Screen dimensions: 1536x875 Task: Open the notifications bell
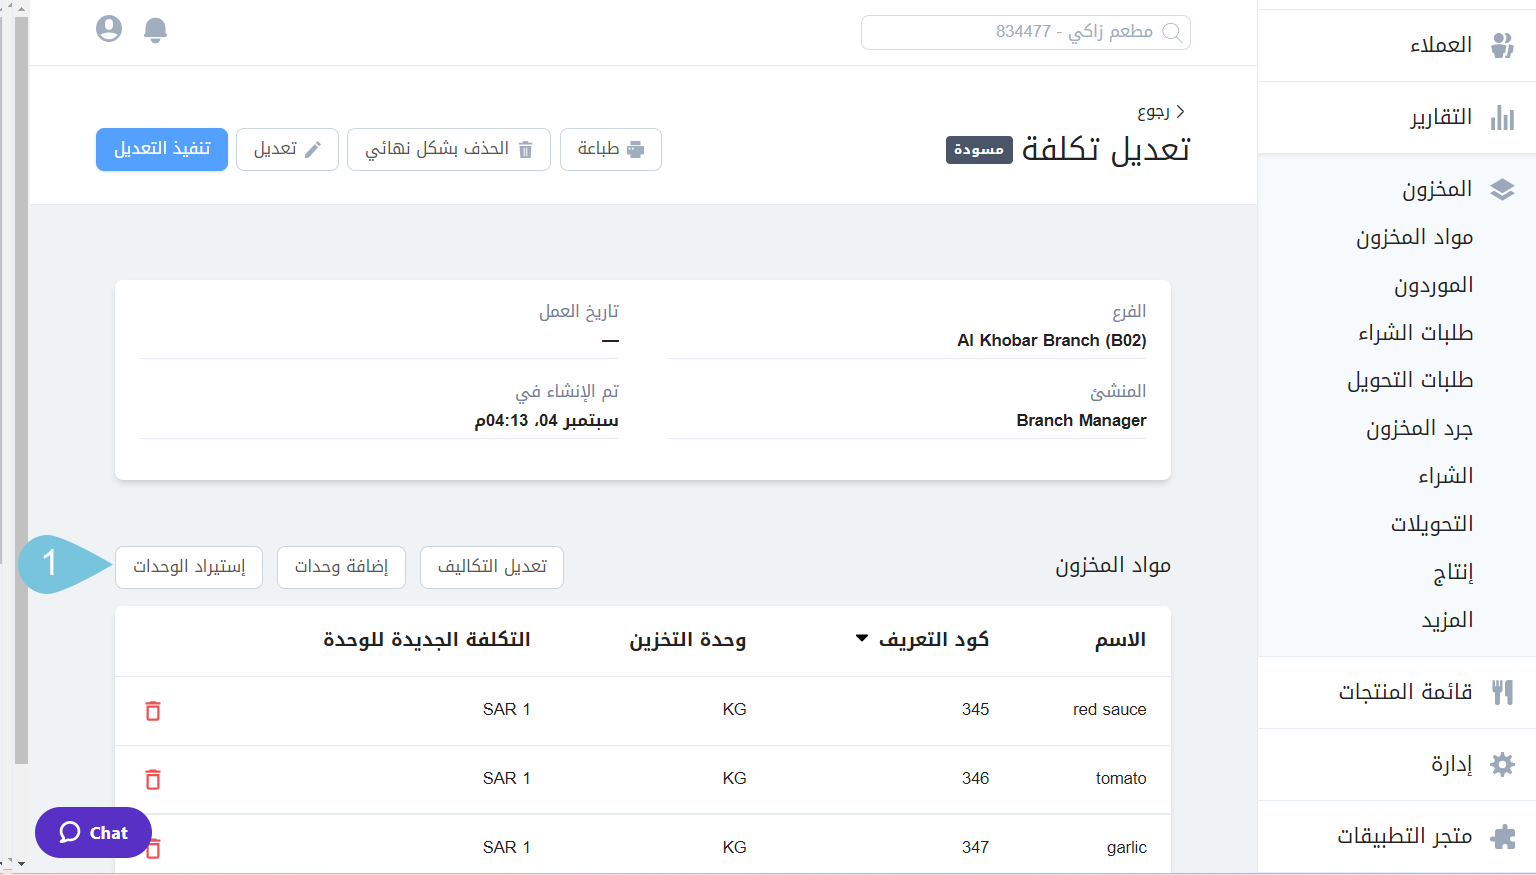coord(155,30)
